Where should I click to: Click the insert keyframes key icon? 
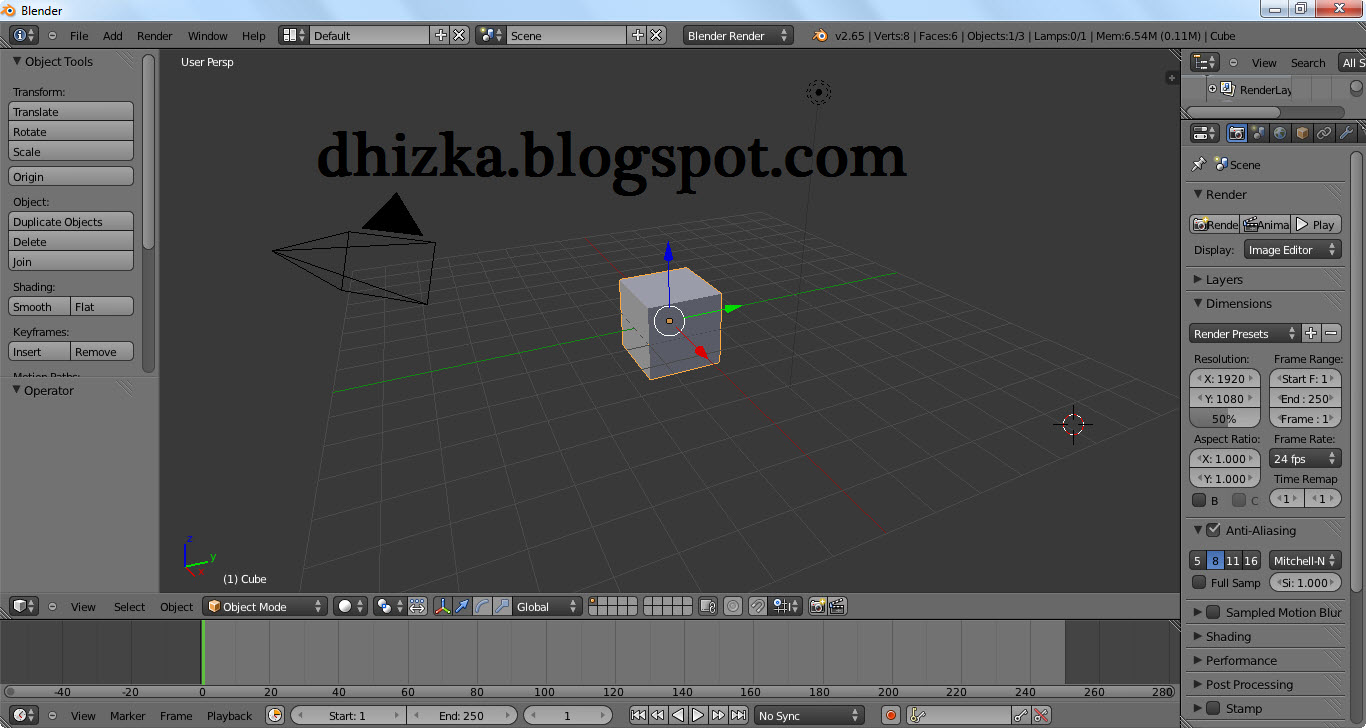(1021, 715)
